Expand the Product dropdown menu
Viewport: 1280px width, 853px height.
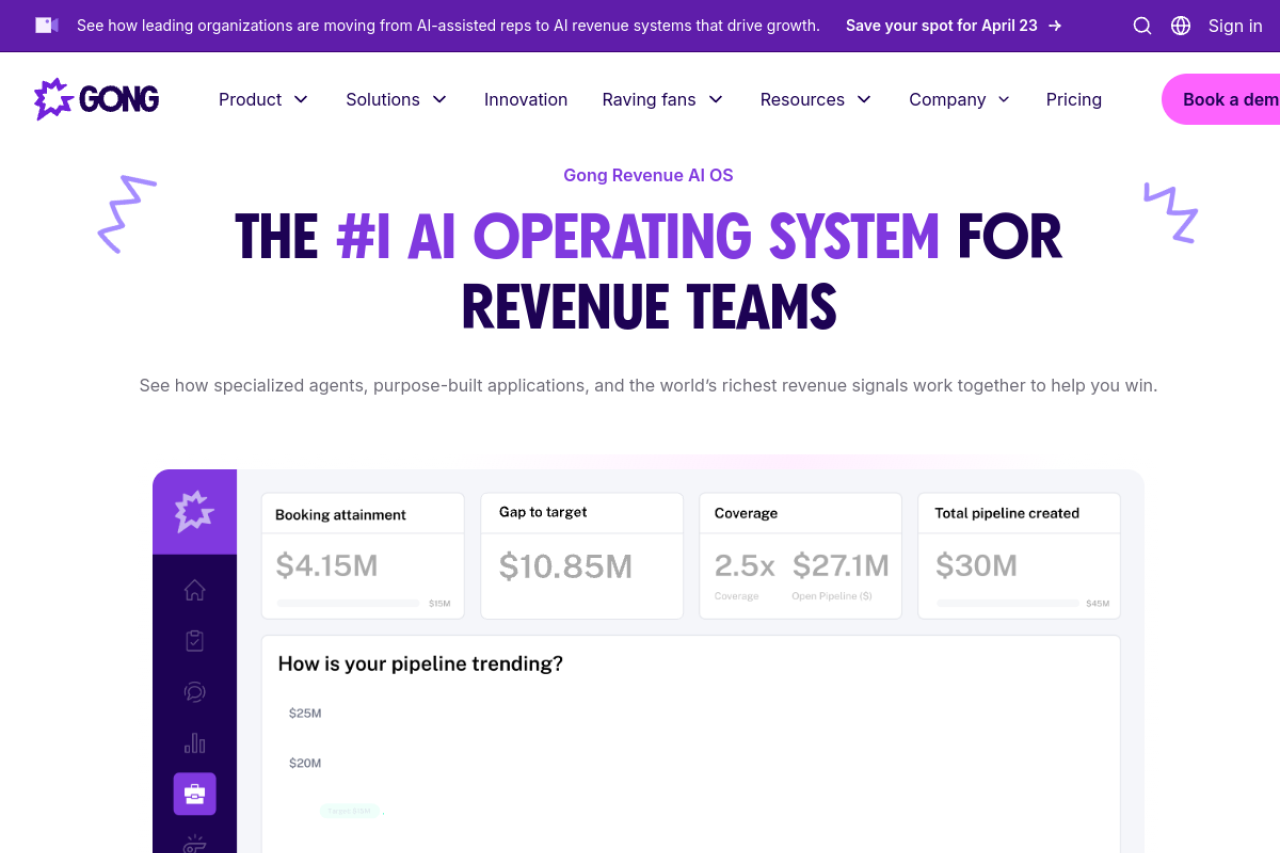pos(263,99)
